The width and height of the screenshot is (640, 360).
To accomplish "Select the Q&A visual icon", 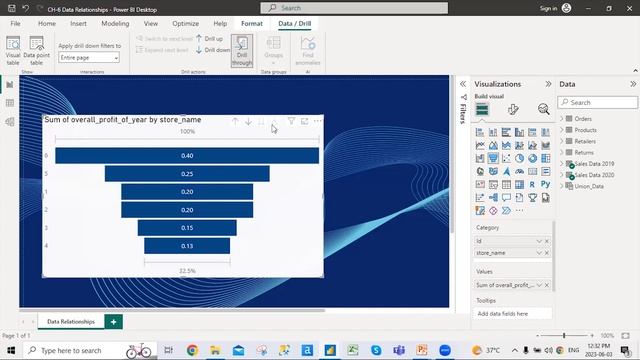I will tap(506, 198).
